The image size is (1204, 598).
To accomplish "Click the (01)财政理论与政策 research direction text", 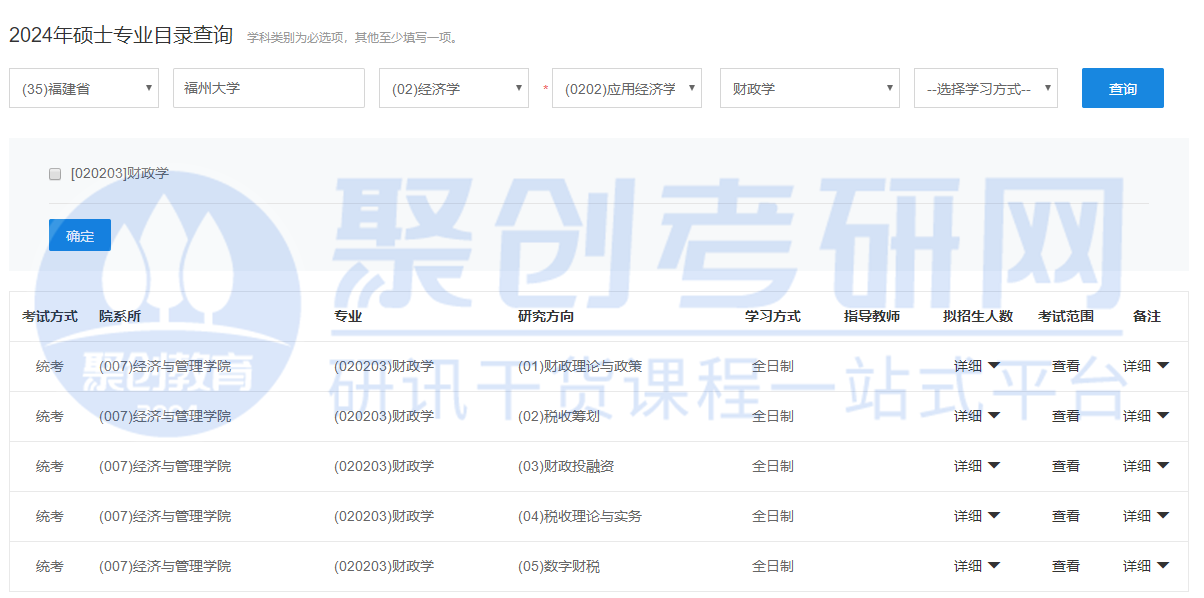I will coord(580,366).
